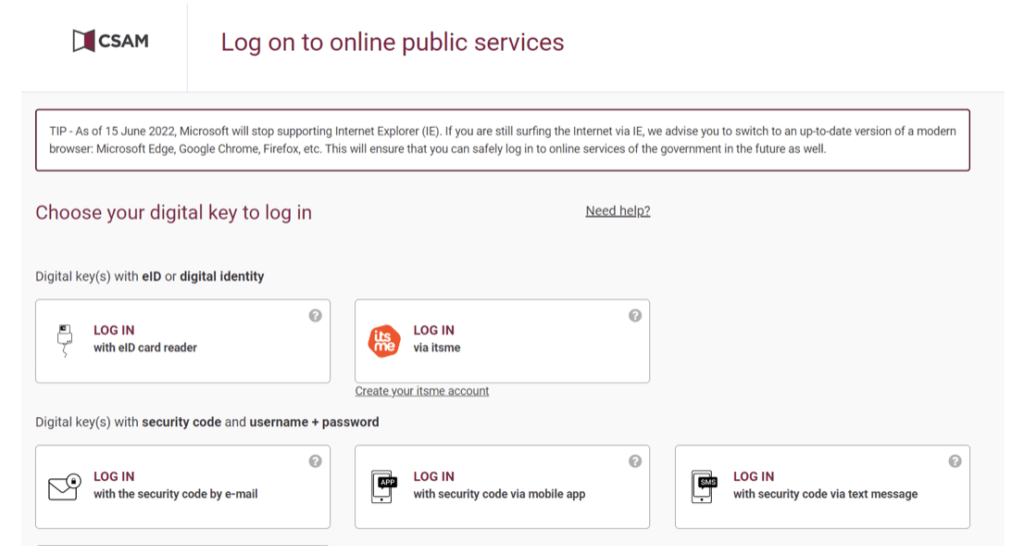Show help for mobile app security code
This screenshot has width=1024, height=556.
tap(635, 461)
